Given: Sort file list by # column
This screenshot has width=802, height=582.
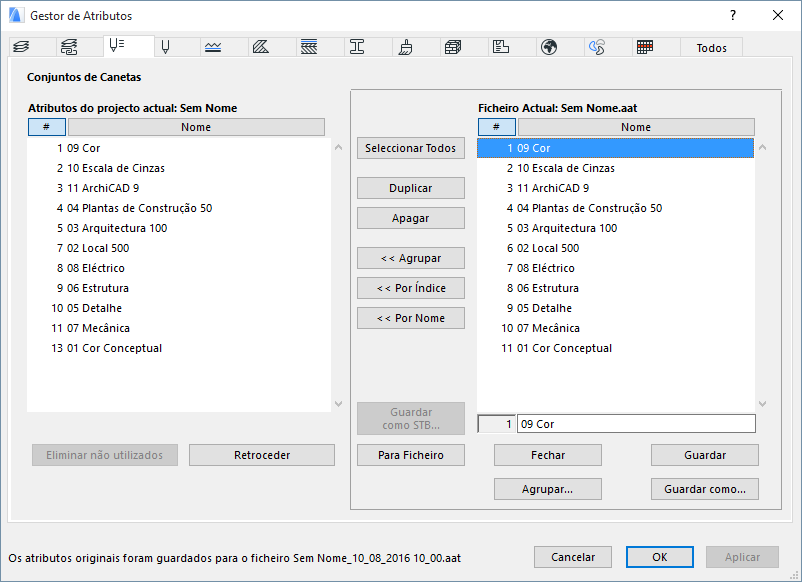Looking at the screenshot, I should tap(497, 127).
